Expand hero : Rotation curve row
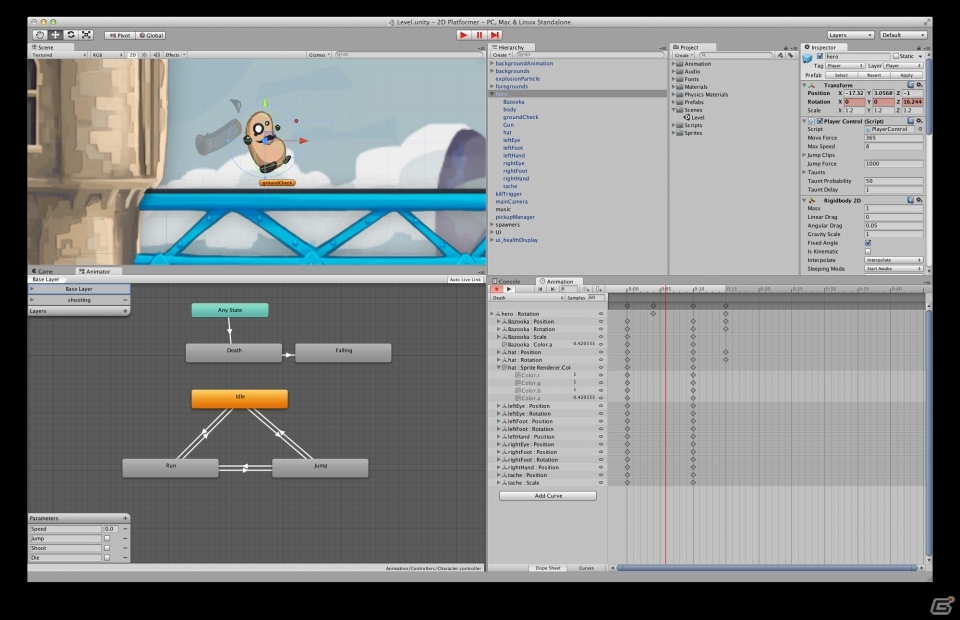This screenshot has height=620, width=960. tap(492, 314)
